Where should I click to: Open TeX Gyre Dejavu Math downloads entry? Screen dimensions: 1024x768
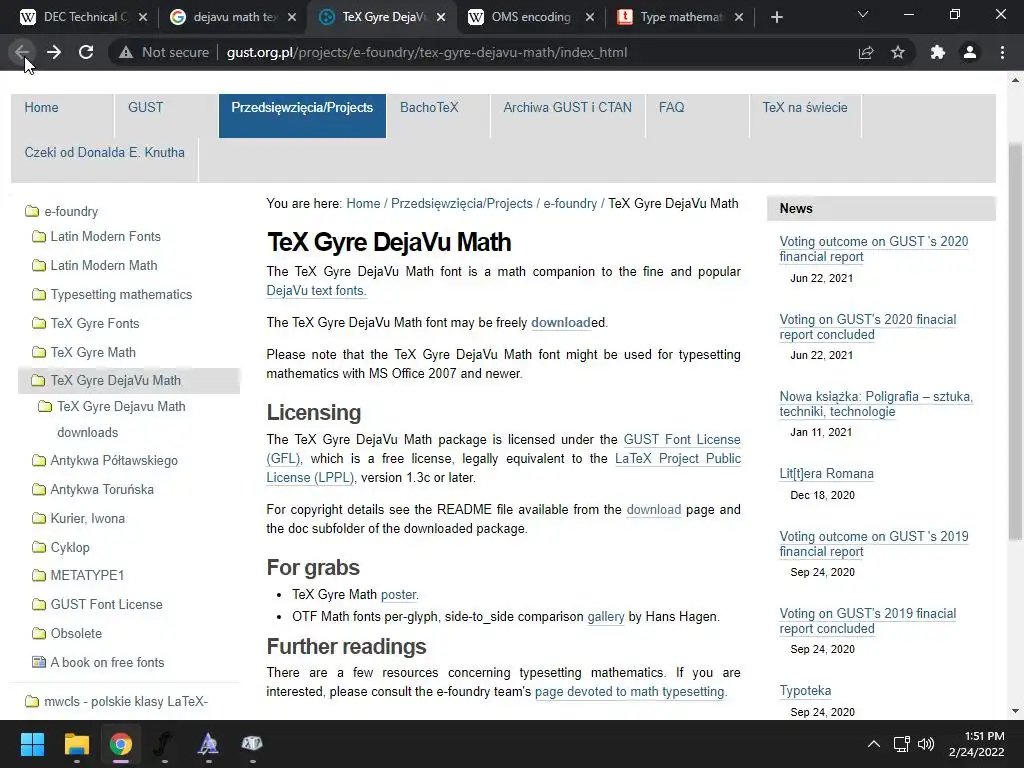pos(121,419)
